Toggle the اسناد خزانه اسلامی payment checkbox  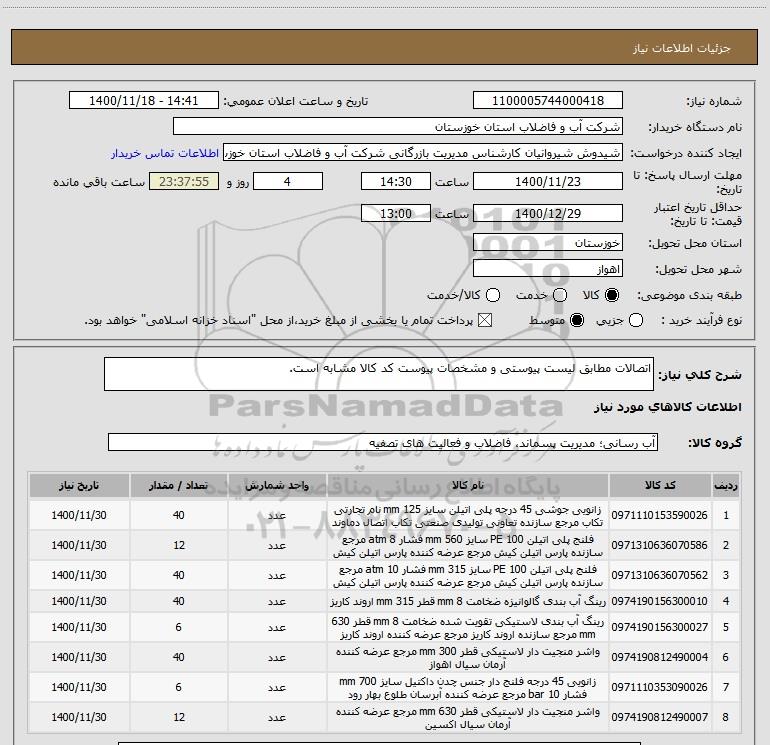coord(485,320)
